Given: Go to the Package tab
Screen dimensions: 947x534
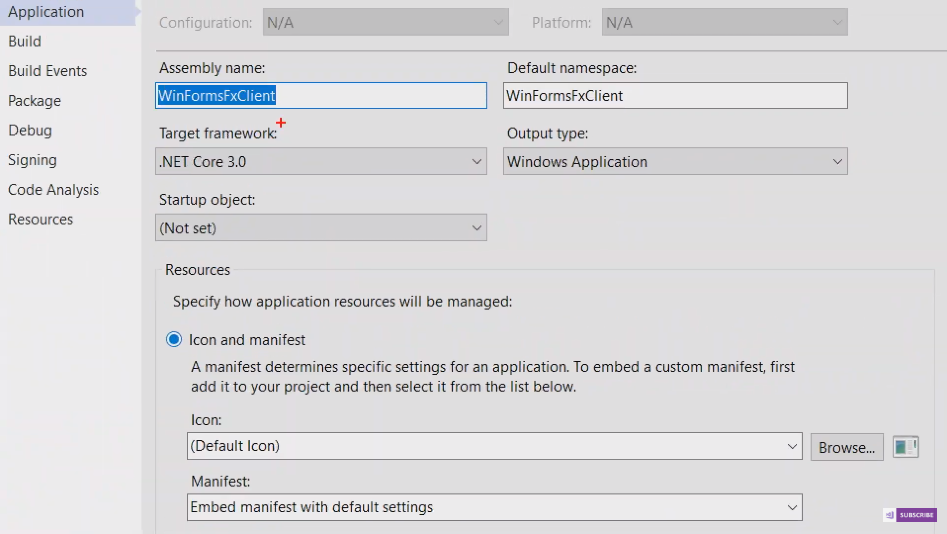Looking at the screenshot, I should (34, 101).
